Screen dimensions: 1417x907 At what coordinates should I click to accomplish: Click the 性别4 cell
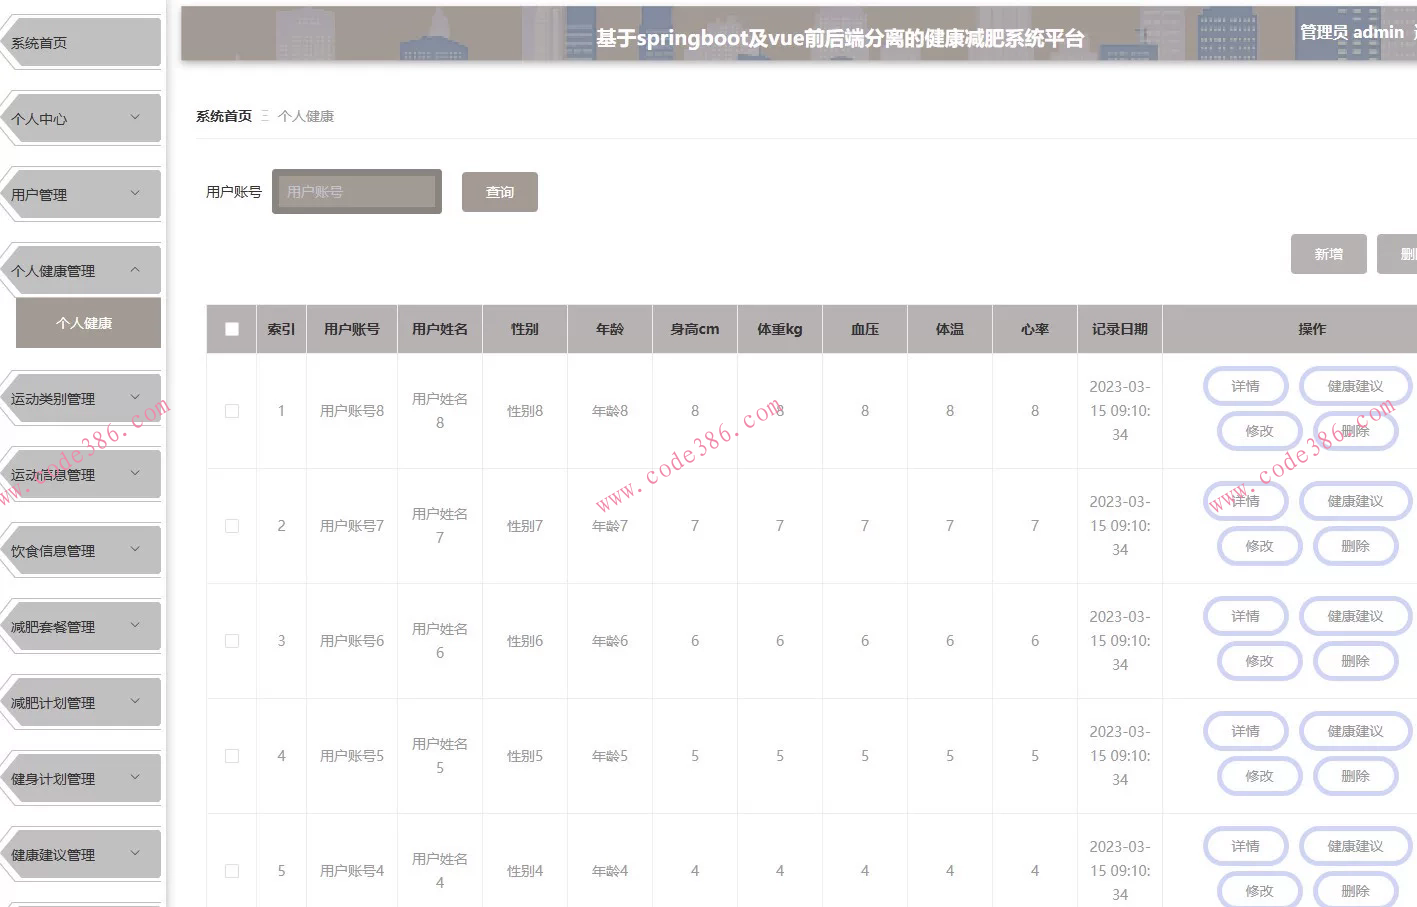coord(525,871)
